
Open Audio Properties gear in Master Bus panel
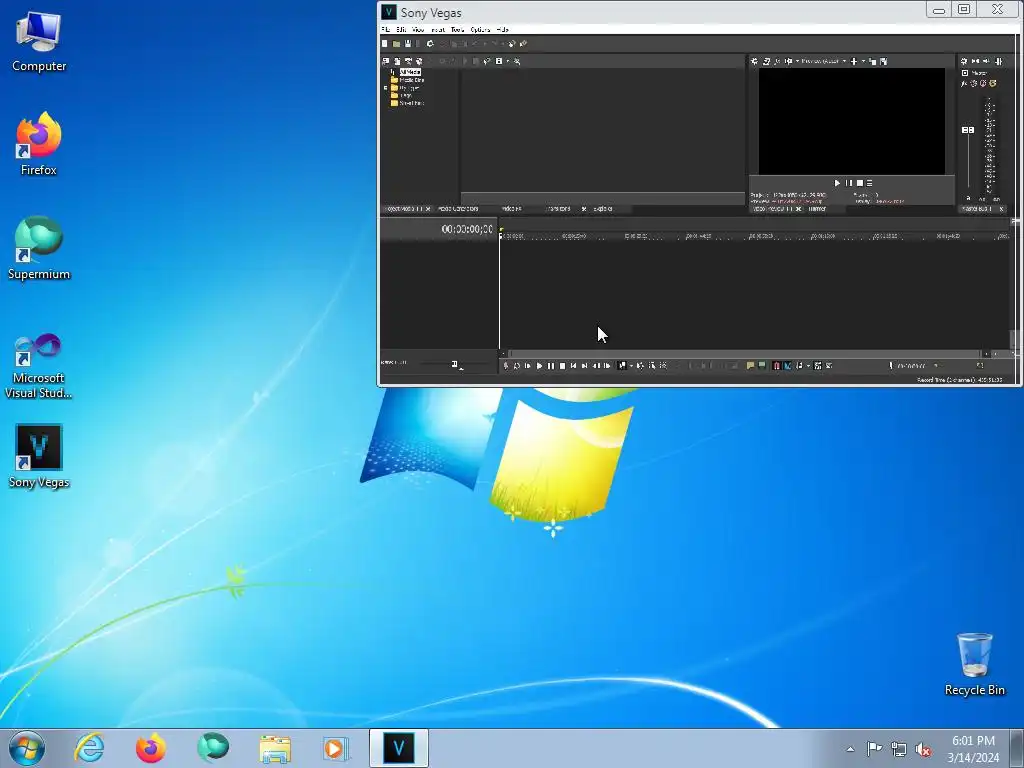pos(963,61)
